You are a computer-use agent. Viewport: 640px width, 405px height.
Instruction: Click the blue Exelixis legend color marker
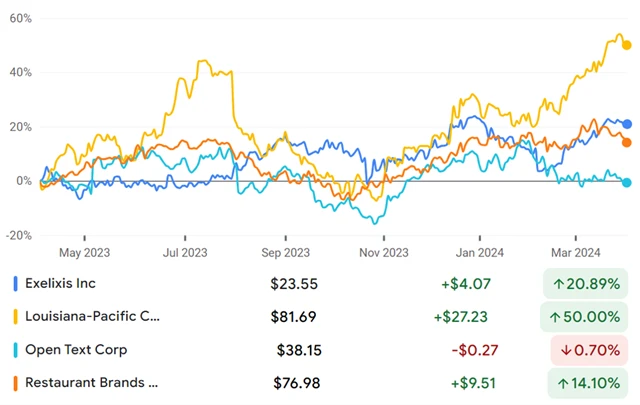coord(14,283)
